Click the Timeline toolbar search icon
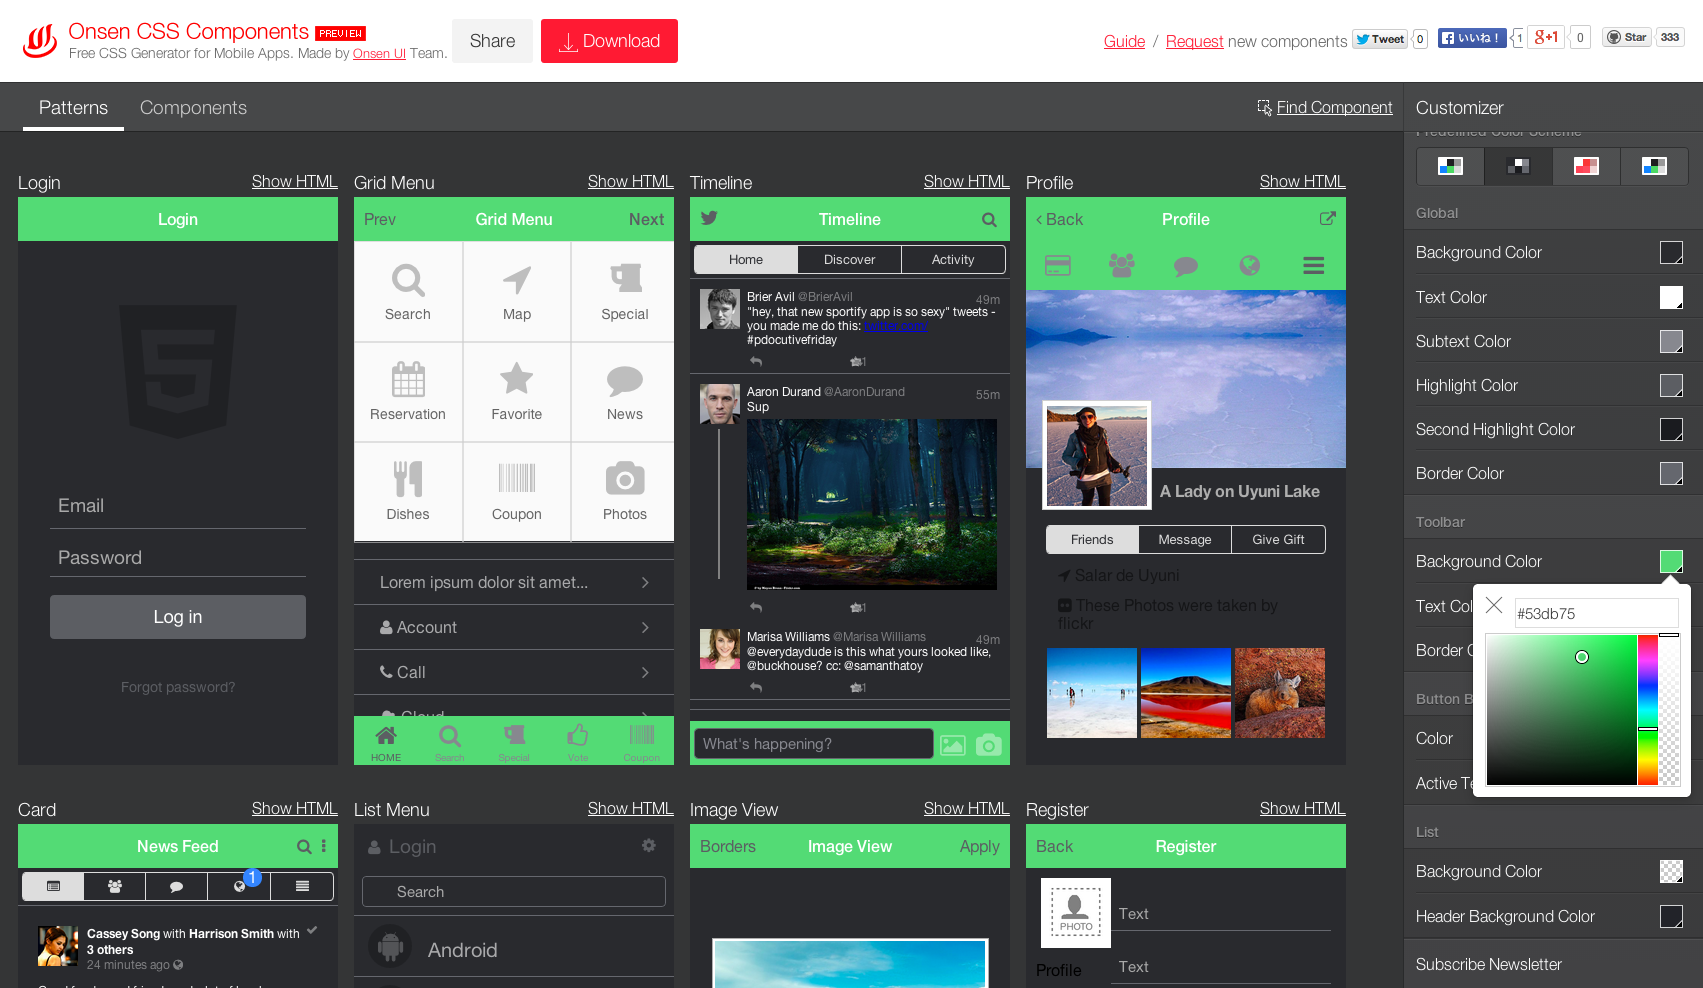This screenshot has width=1703, height=988. pos(989,220)
